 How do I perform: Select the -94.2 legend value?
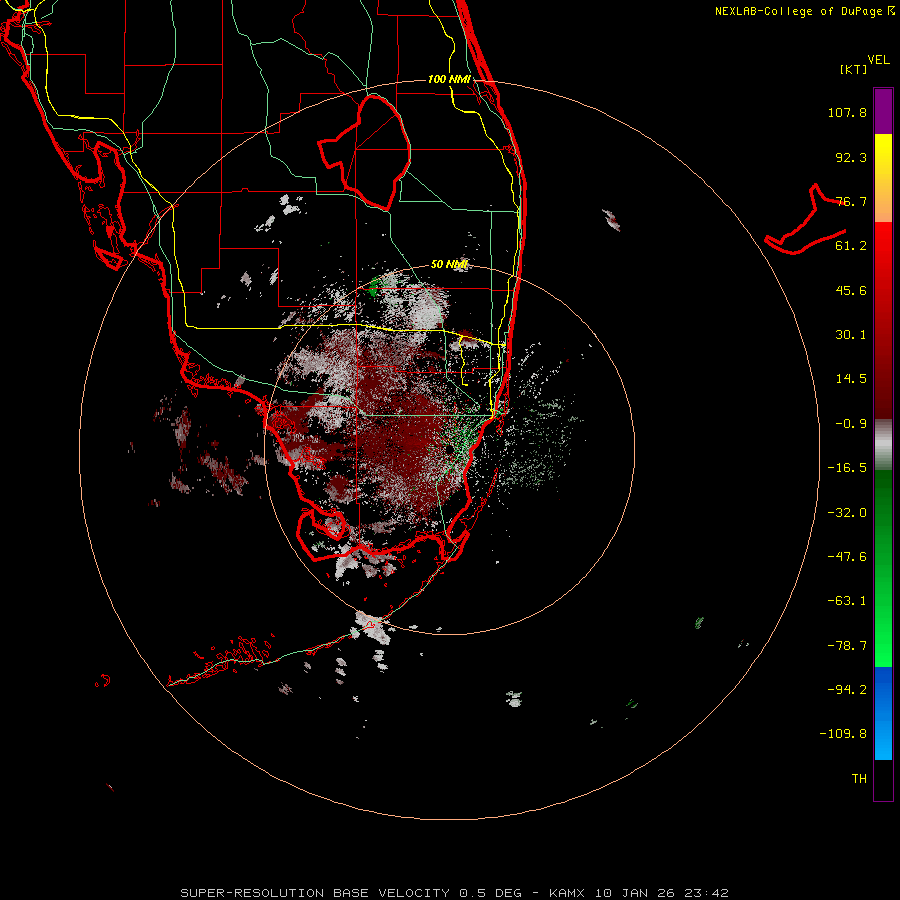847,689
